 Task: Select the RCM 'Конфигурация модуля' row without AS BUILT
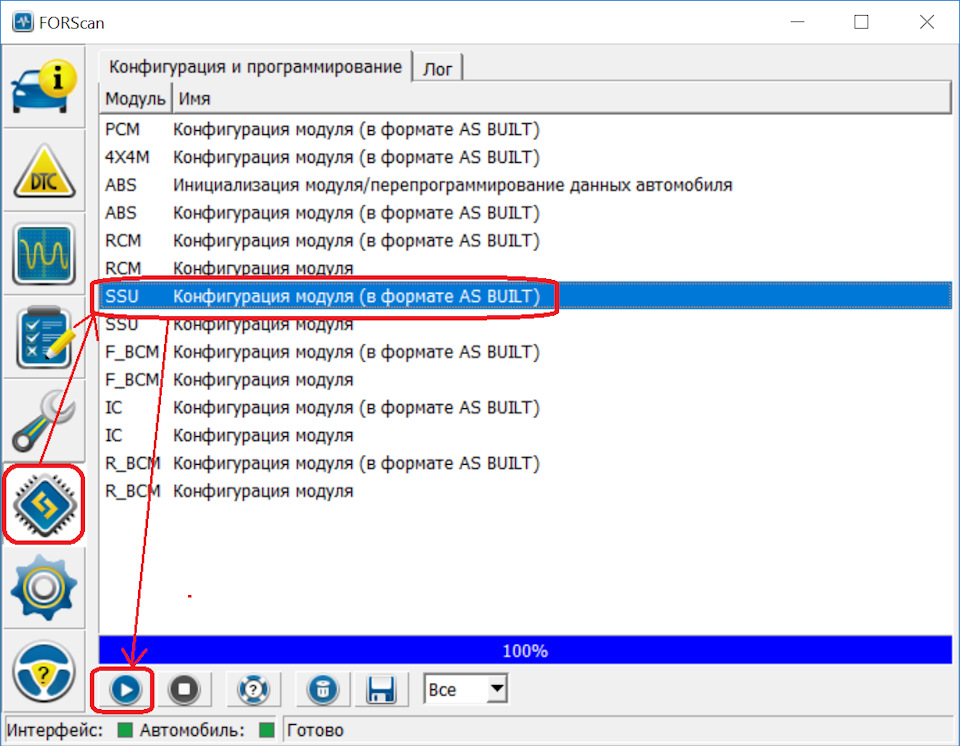[525, 268]
